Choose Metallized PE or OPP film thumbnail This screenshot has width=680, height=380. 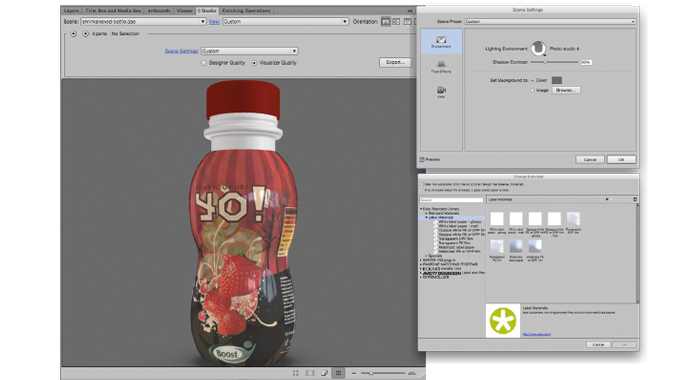[535, 246]
